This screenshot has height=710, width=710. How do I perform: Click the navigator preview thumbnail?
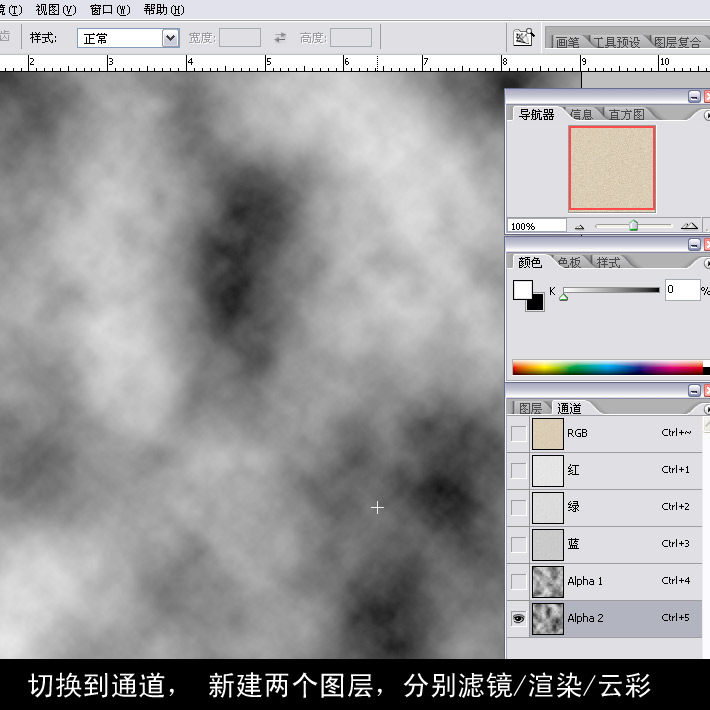coord(612,168)
